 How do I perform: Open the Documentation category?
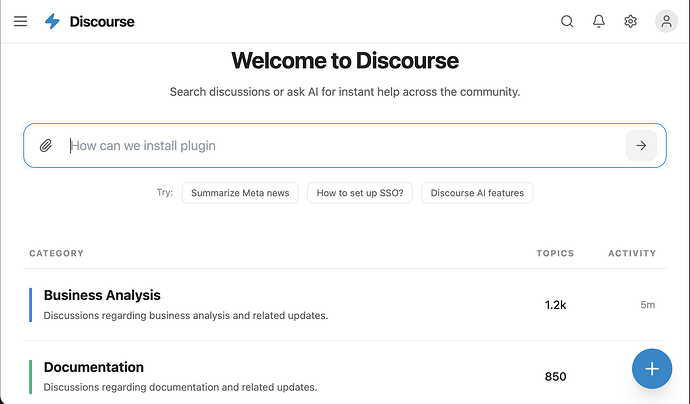pyautogui.click(x=94, y=367)
